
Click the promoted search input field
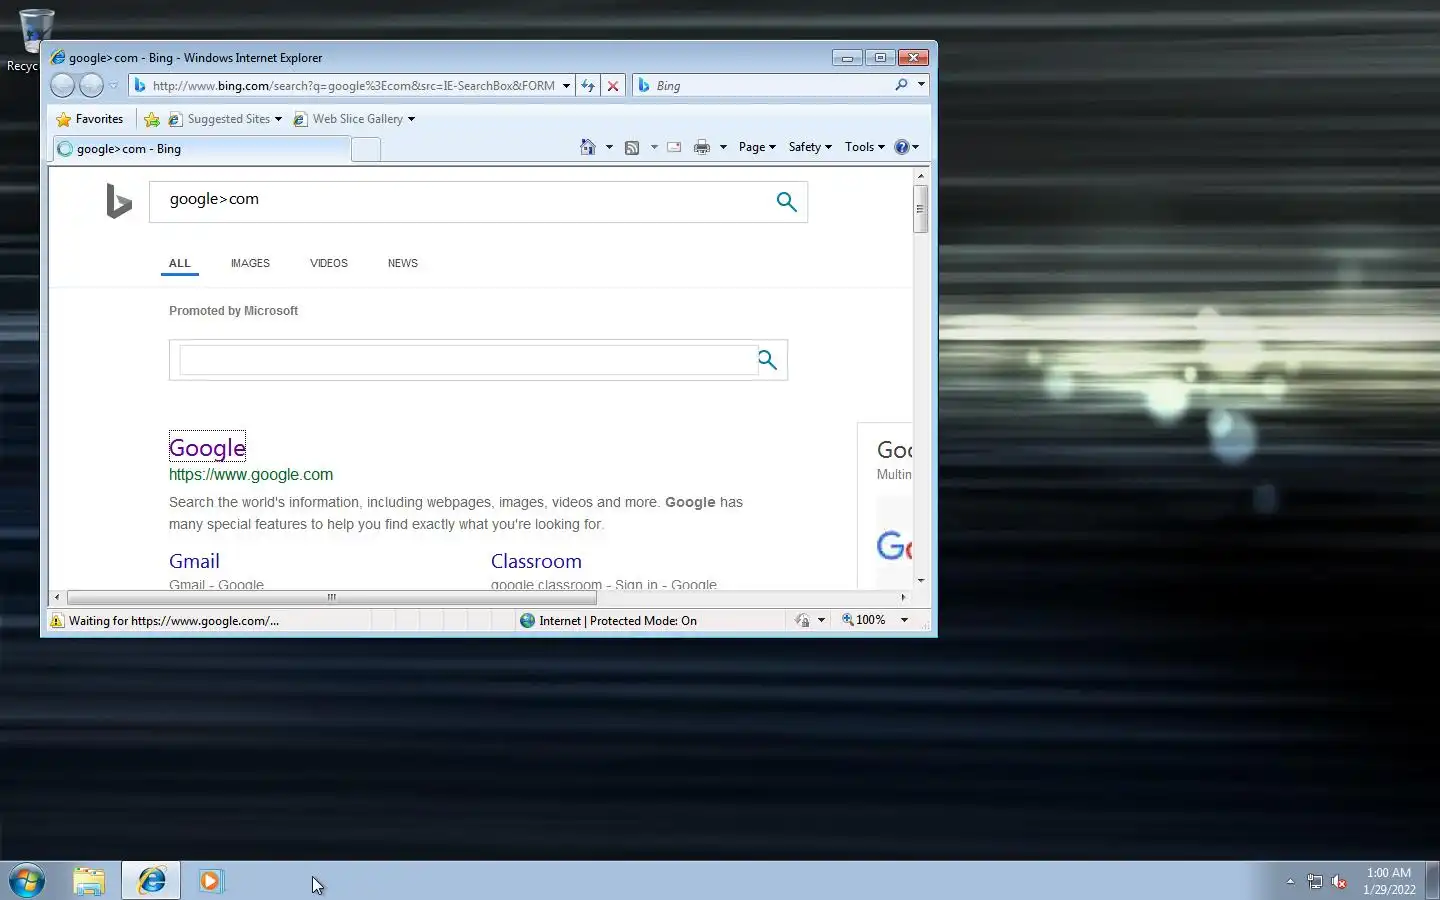click(468, 360)
